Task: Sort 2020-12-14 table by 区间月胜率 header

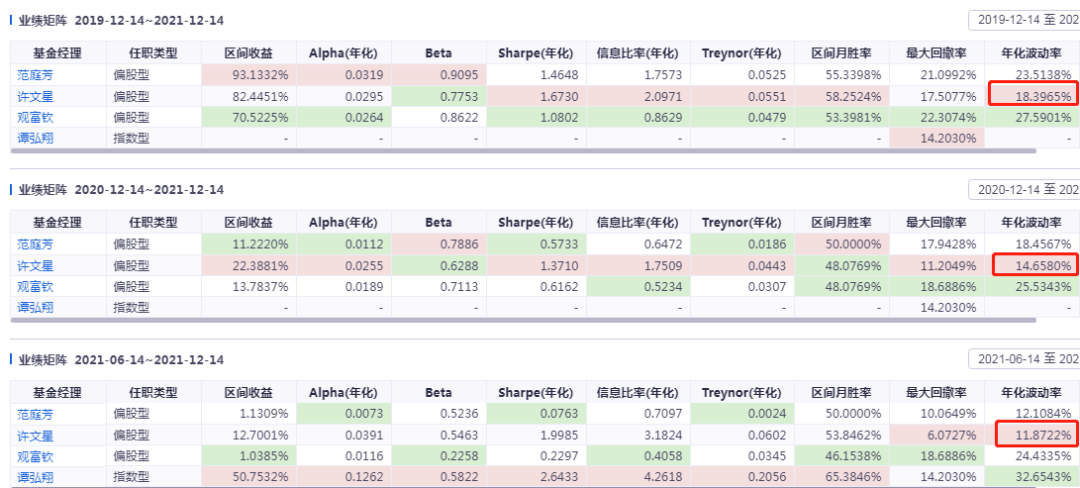Action: tap(841, 222)
